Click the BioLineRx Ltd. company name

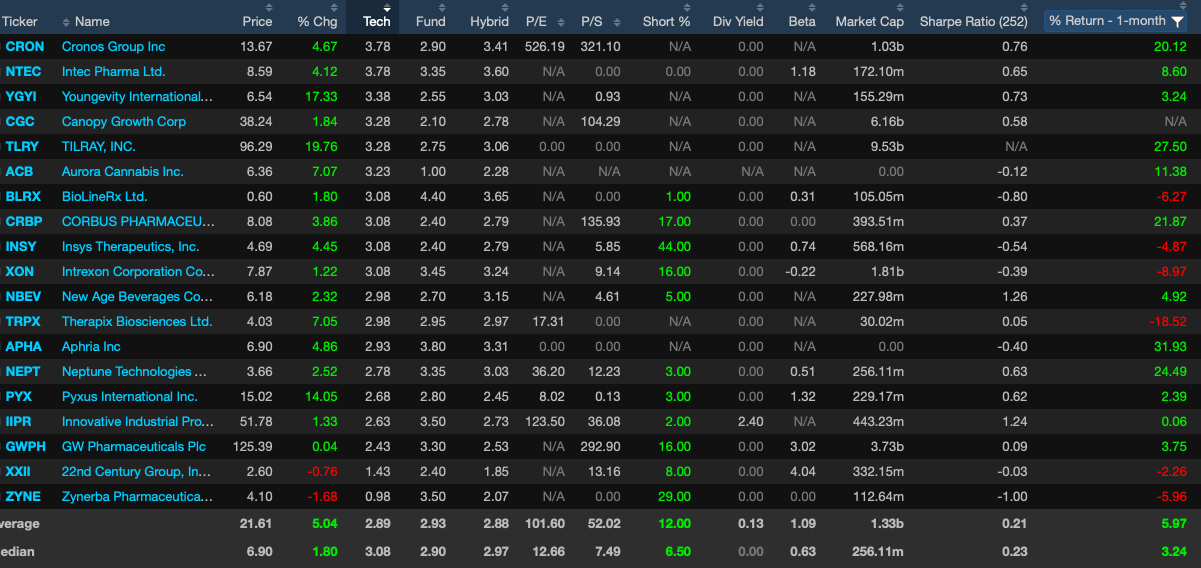[105, 197]
